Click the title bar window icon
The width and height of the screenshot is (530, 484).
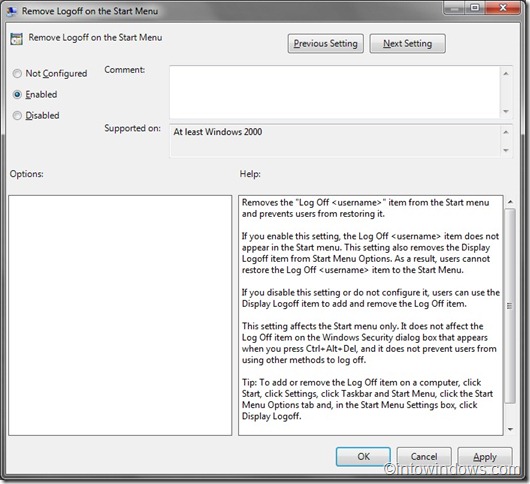coord(11,11)
